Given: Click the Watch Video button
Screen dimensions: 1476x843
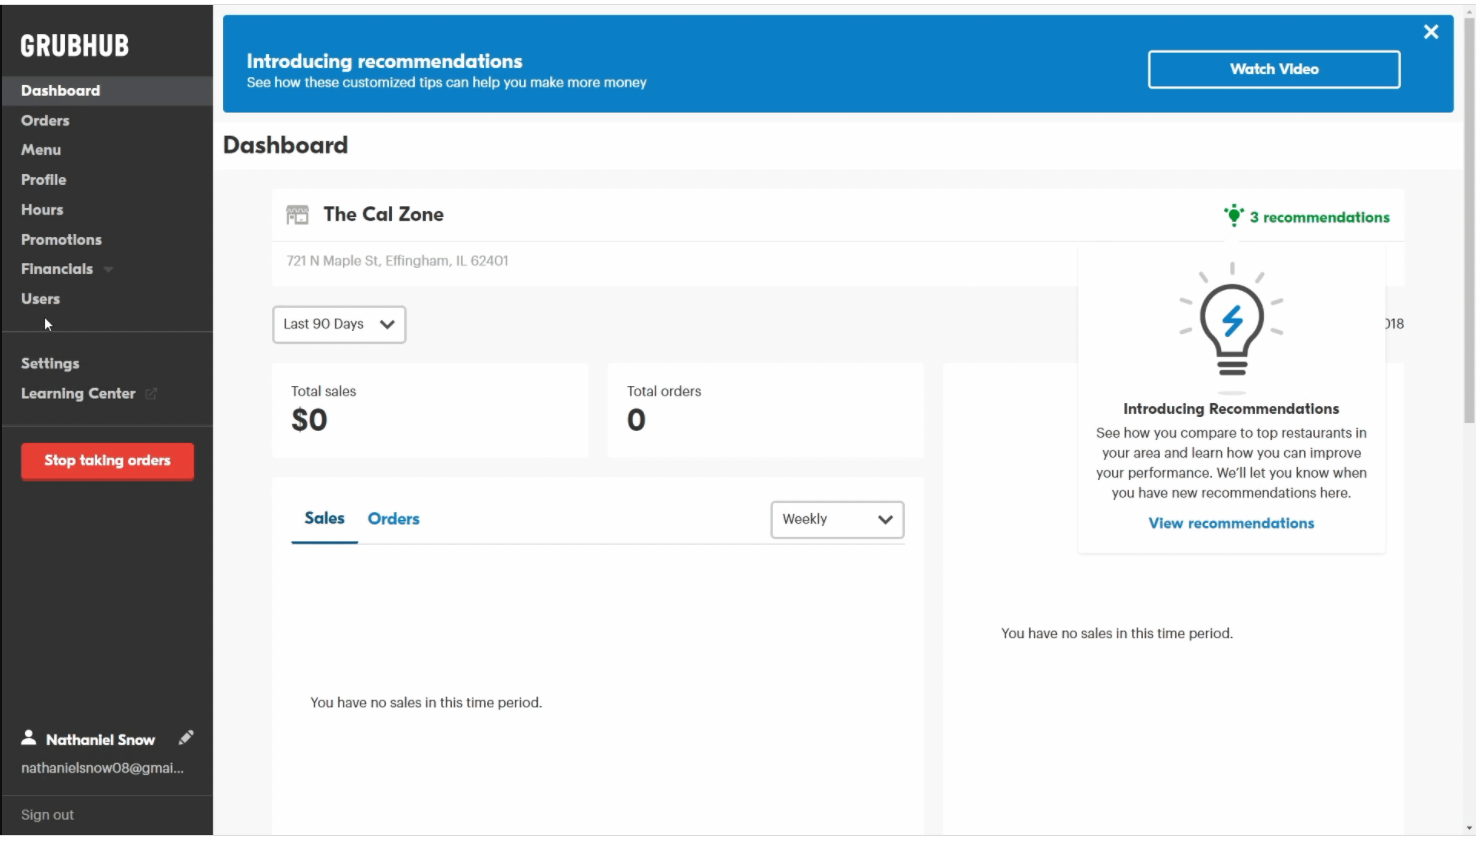Looking at the screenshot, I should click(x=1273, y=69).
